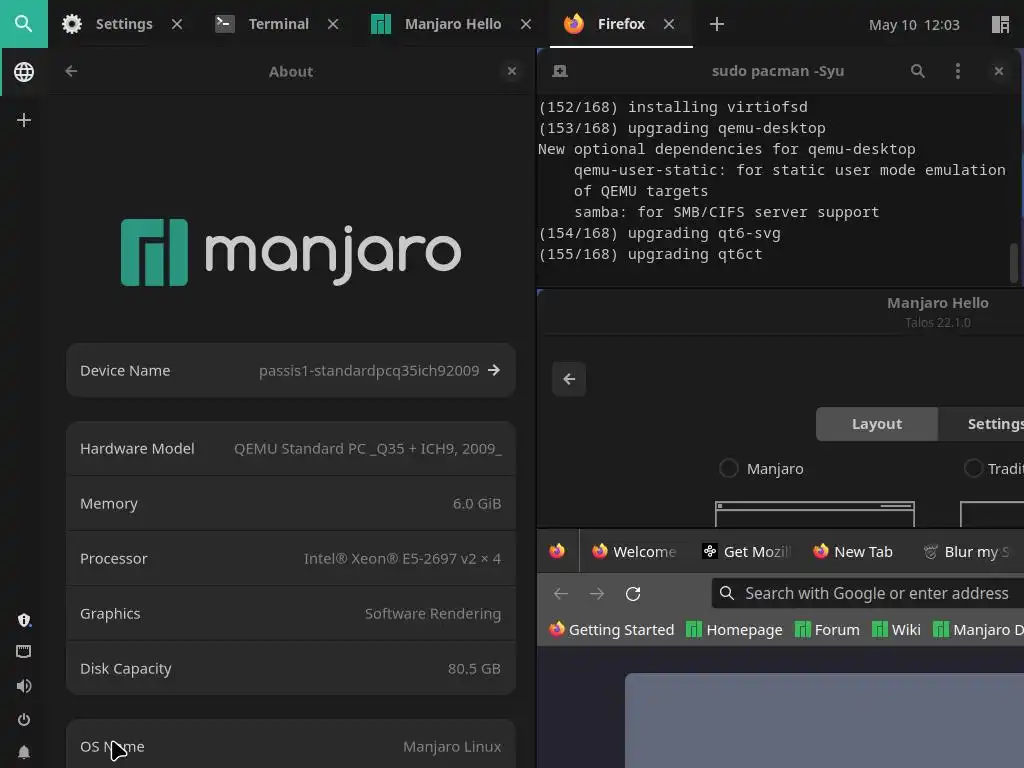Open new terminal tab icon
The height and width of the screenshot is (768, 1024).
pos(560,71)
